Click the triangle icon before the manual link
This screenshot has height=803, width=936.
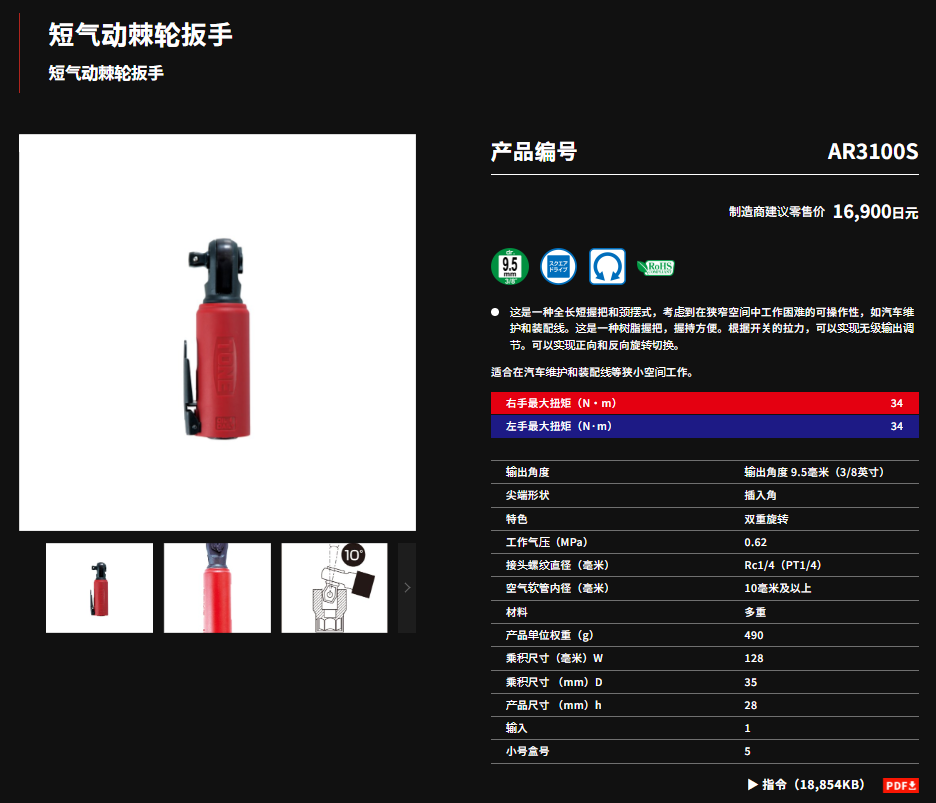tap(753, 784)
